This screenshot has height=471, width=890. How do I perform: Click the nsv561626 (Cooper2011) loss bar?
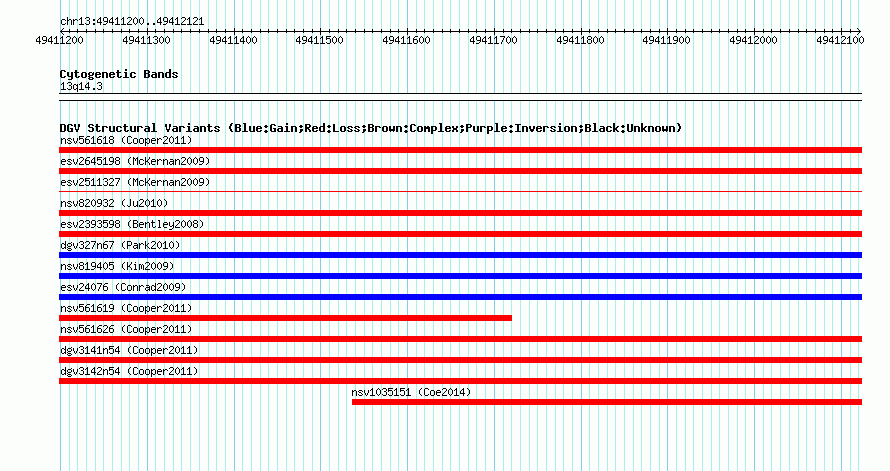tap(460, 339)
